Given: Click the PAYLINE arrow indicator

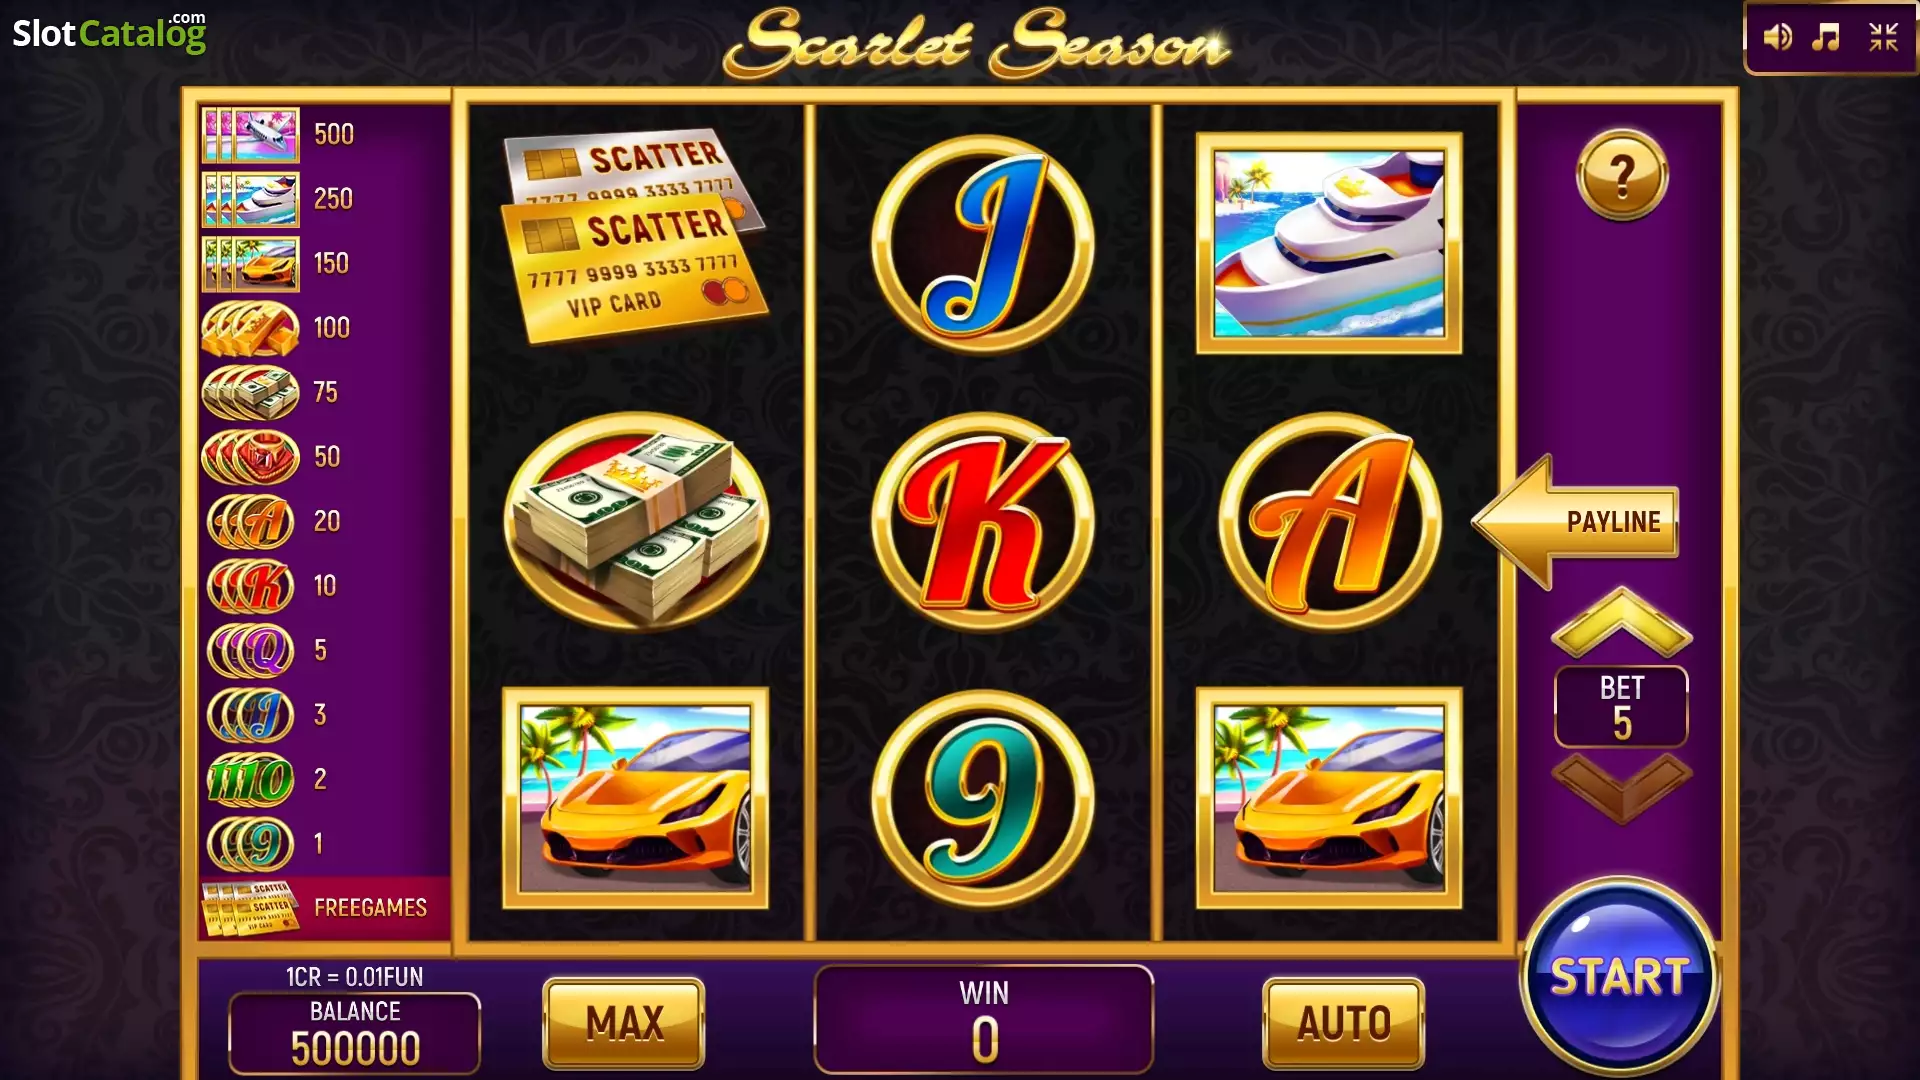Looking at the screenshot, I should click(x=1575, y=521).
